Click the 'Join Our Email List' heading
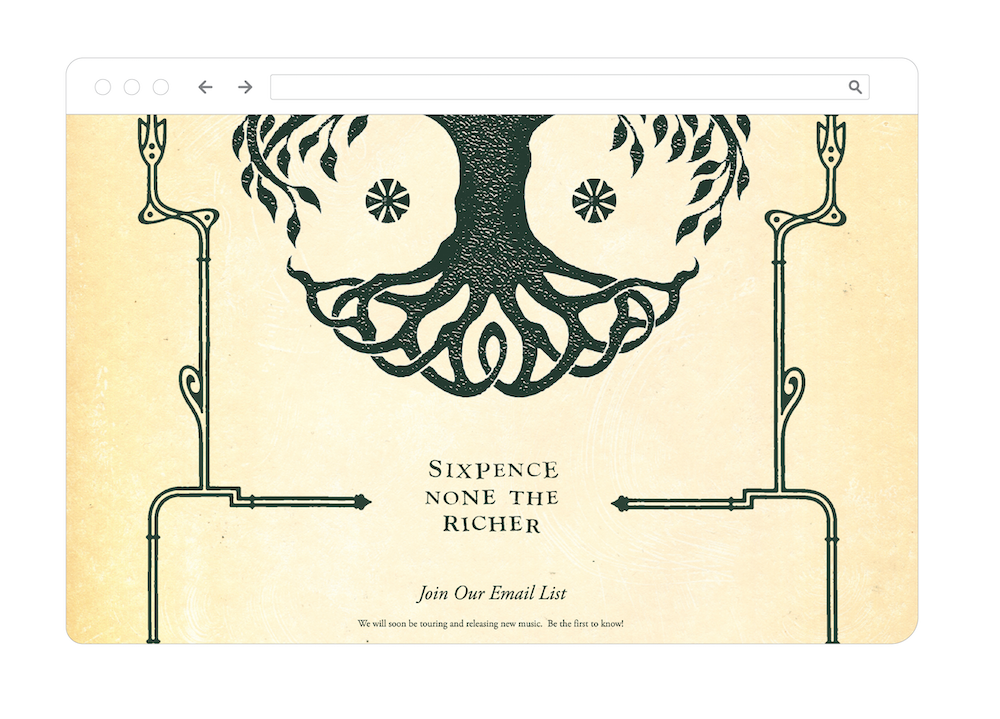1000x719 pixels. pyautogui.click(x=492, y=593)
